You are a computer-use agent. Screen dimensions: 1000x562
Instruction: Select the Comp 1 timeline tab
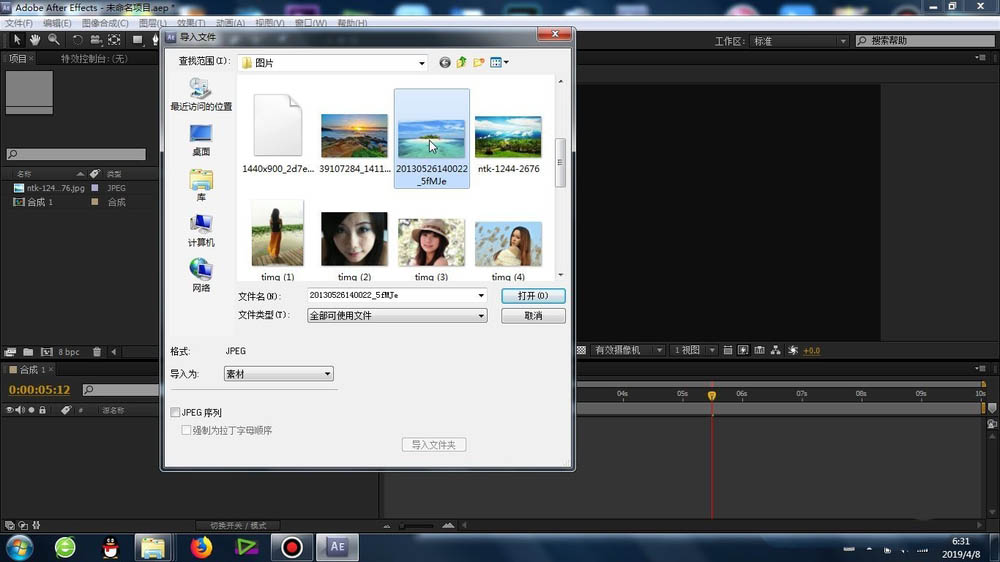[x=32, y=370]
